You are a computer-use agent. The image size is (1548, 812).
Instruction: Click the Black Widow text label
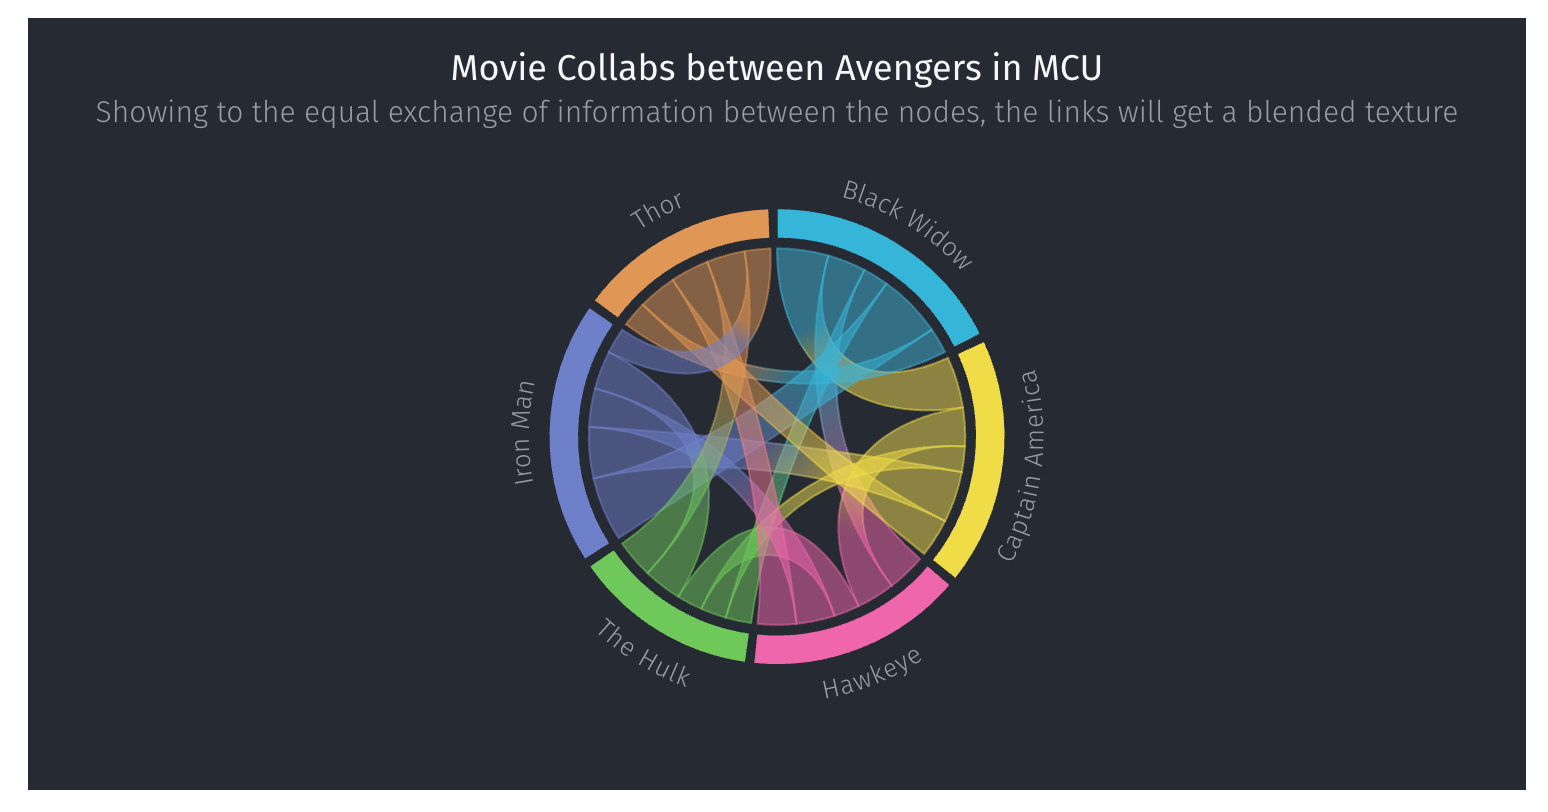point(907,224)
